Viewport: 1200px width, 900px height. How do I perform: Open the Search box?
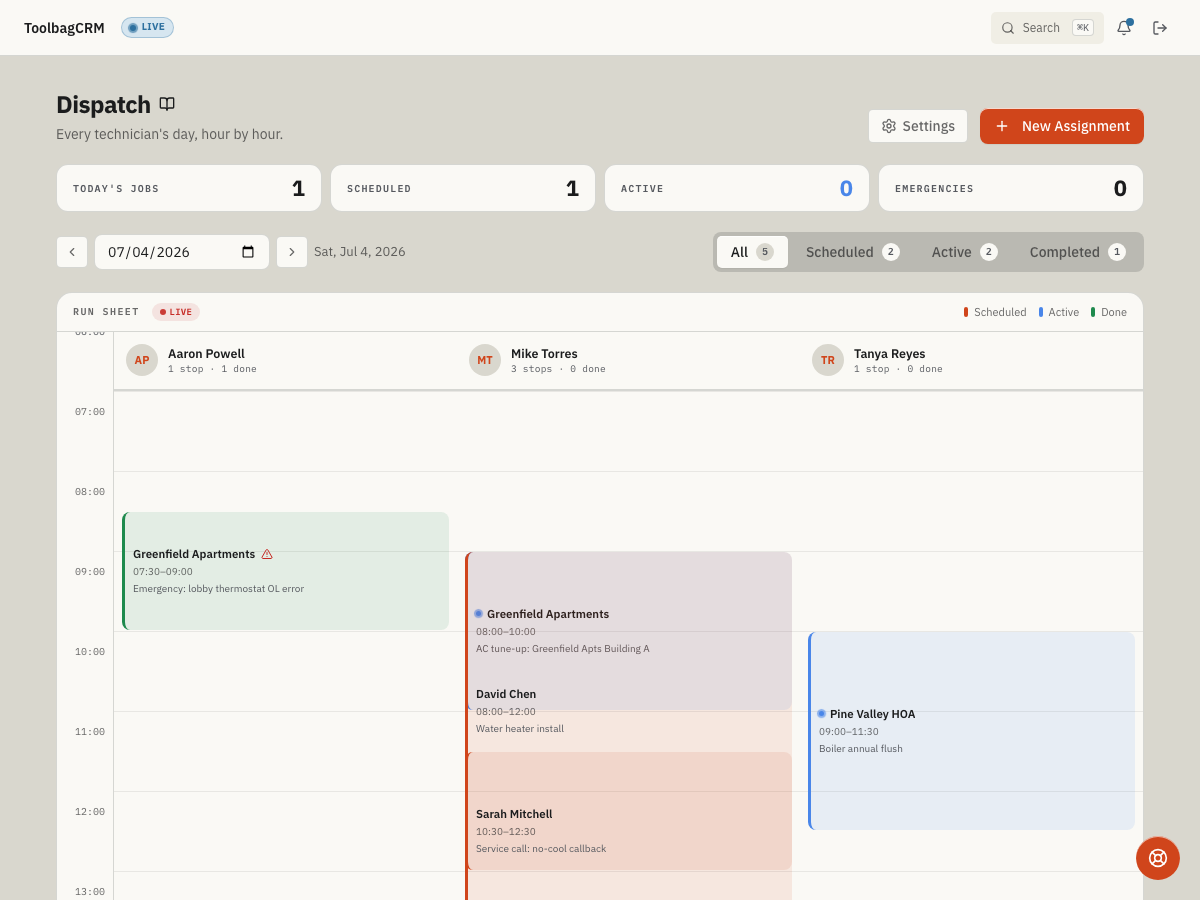click(x=1047, y=28)
